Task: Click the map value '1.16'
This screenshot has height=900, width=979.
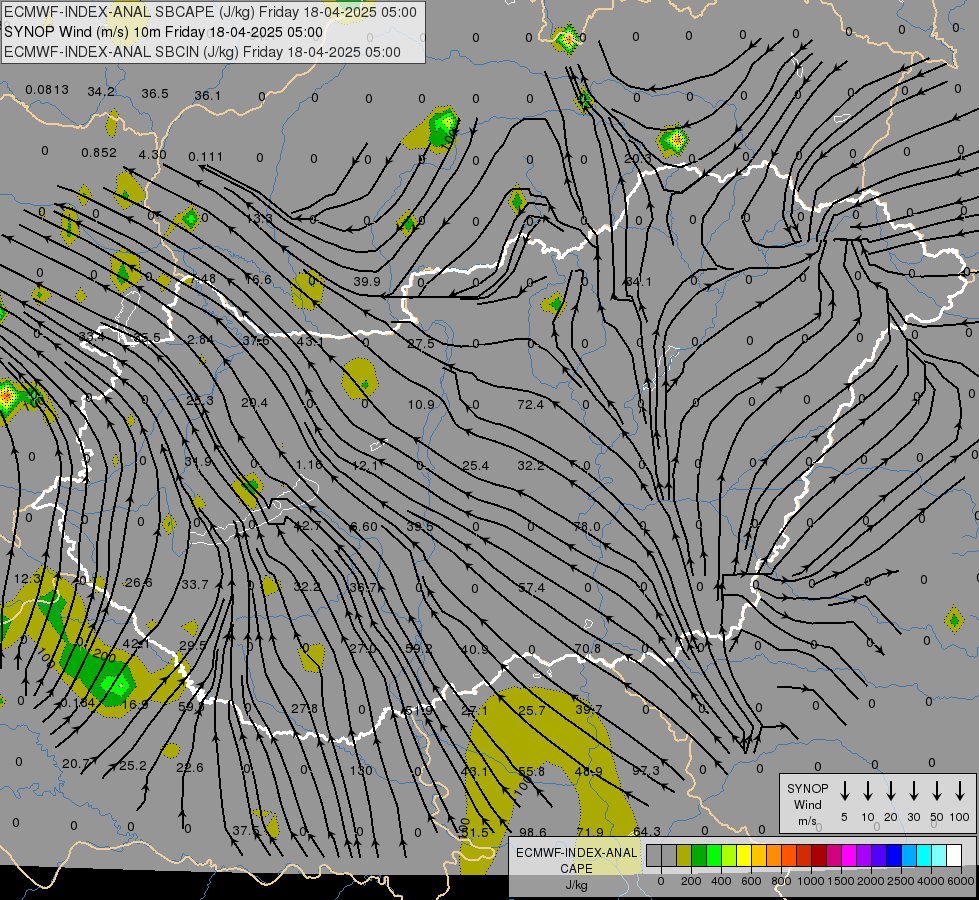Action: [x=309, y=464]
